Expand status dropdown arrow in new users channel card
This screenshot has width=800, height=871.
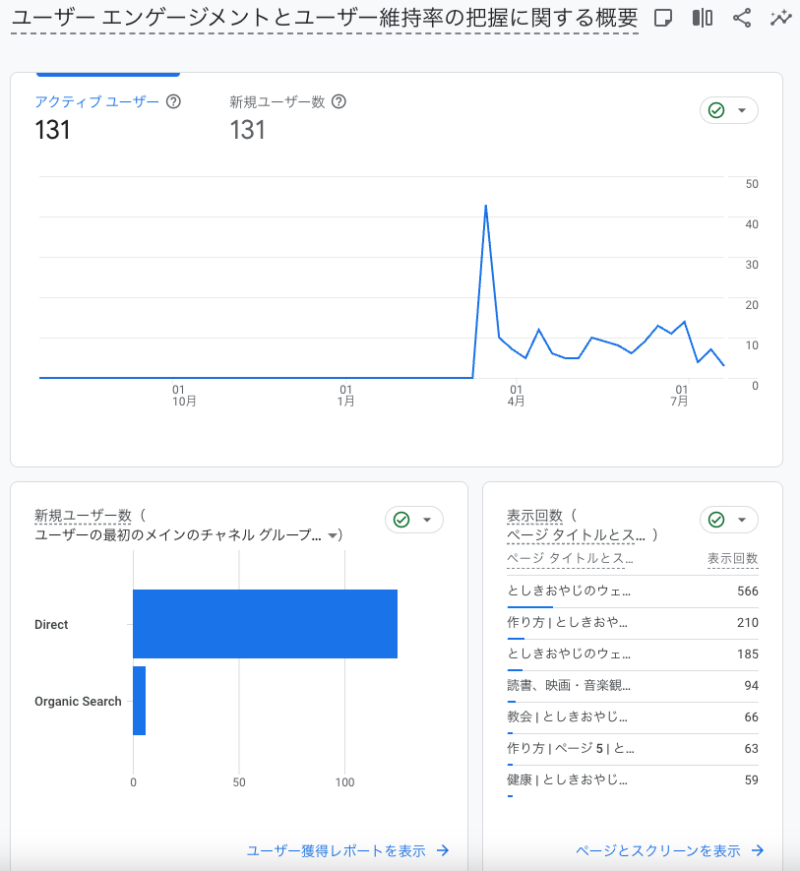[x=427, y=520]
